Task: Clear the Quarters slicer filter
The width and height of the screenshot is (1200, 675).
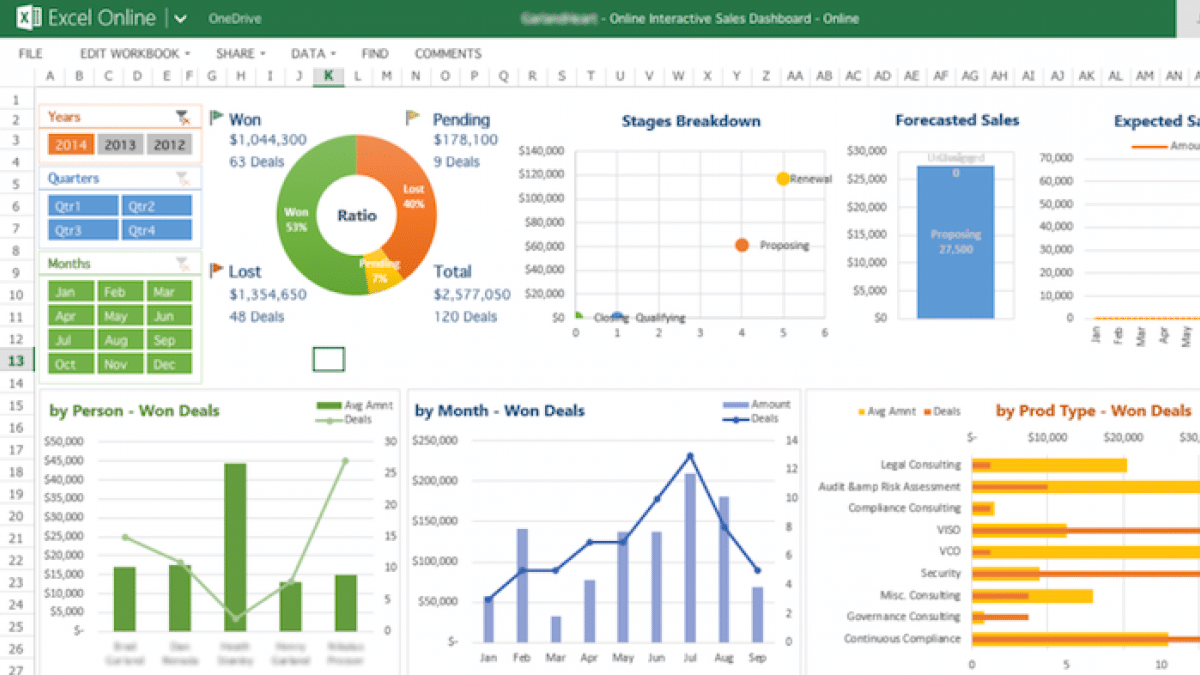Action: point(182,178)
